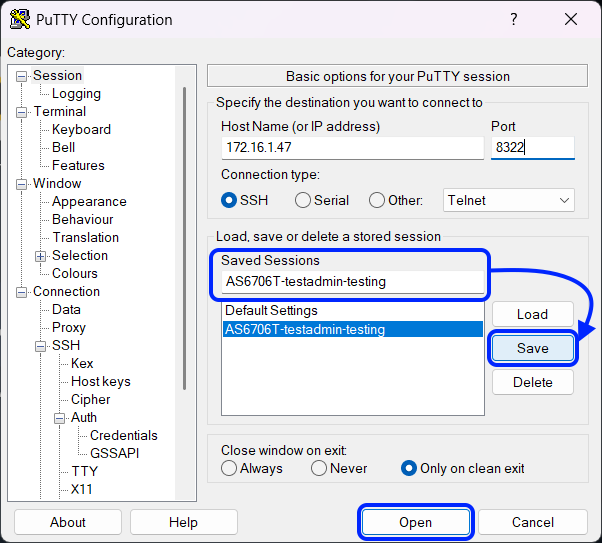Collapse the Auth tree node

click(59, 418)
